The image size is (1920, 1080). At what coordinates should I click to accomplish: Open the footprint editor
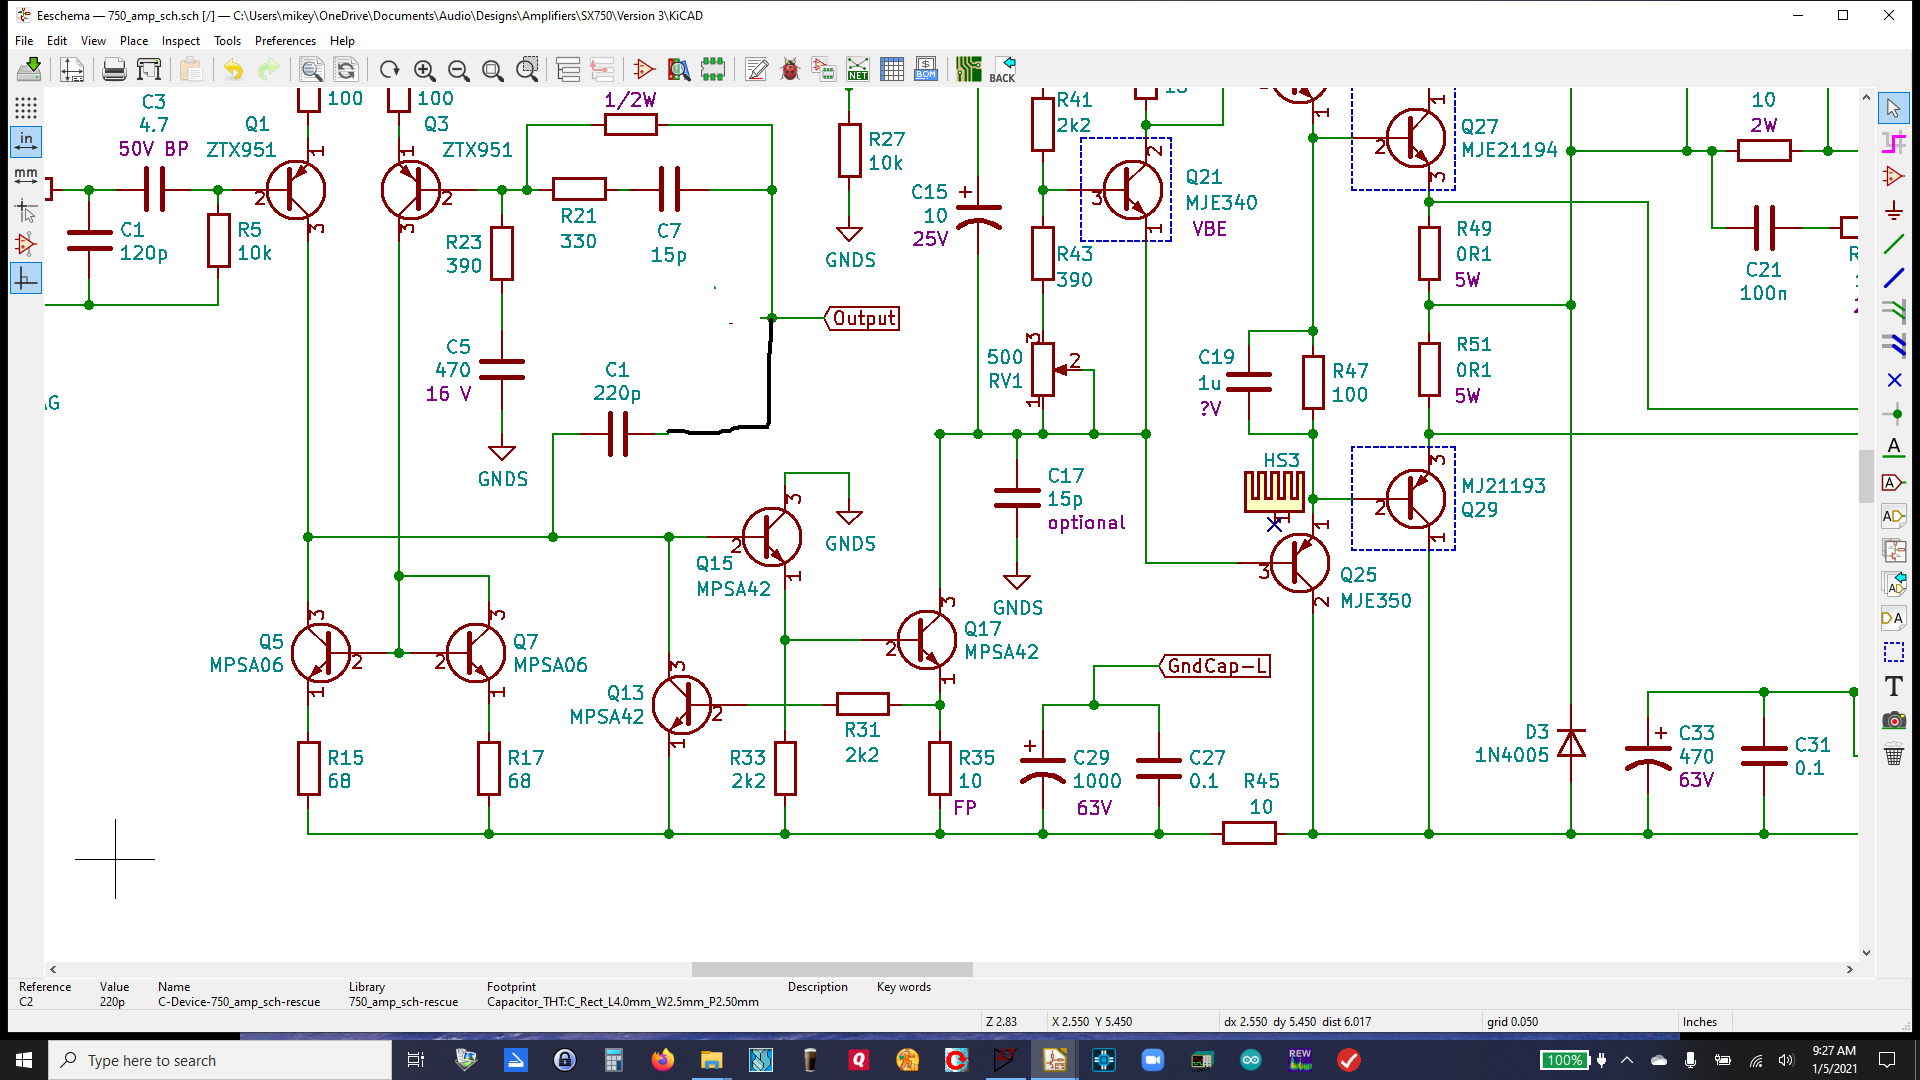[713, 69]
